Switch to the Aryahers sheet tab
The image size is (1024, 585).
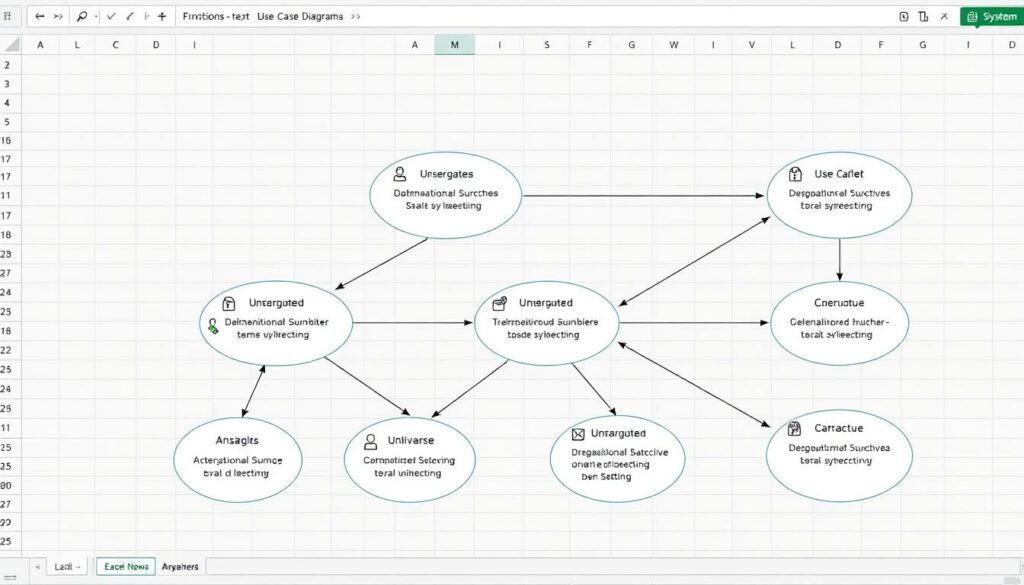180,566
